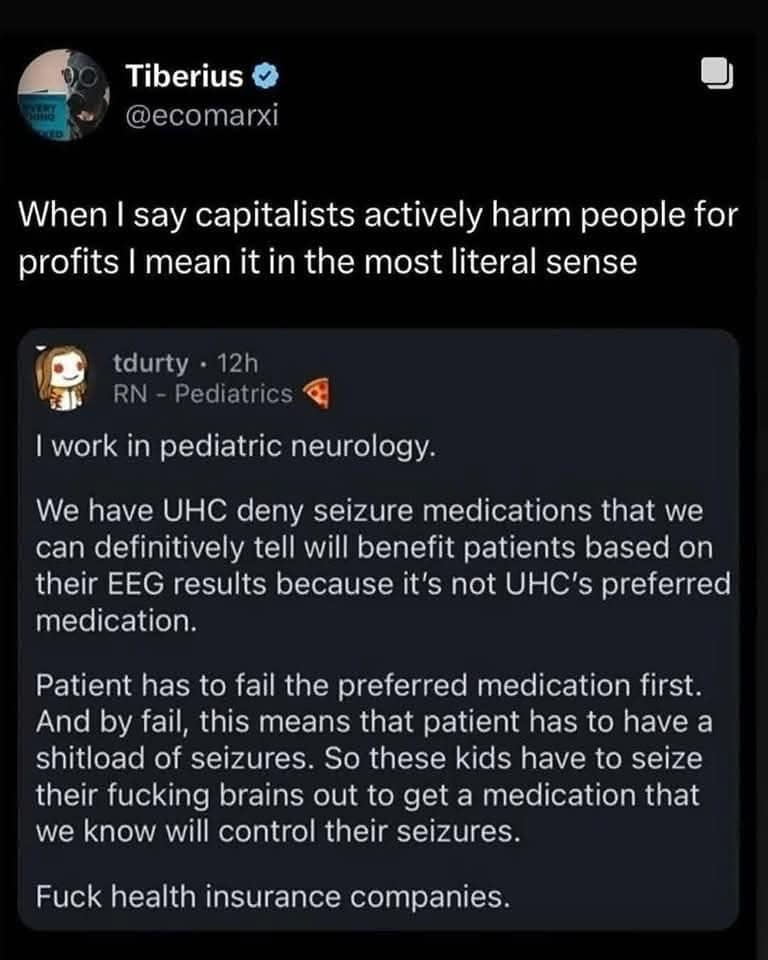Visit the @ecomarxi handle
This screenshot has width=768, height=960.
[x=202, y=115]
